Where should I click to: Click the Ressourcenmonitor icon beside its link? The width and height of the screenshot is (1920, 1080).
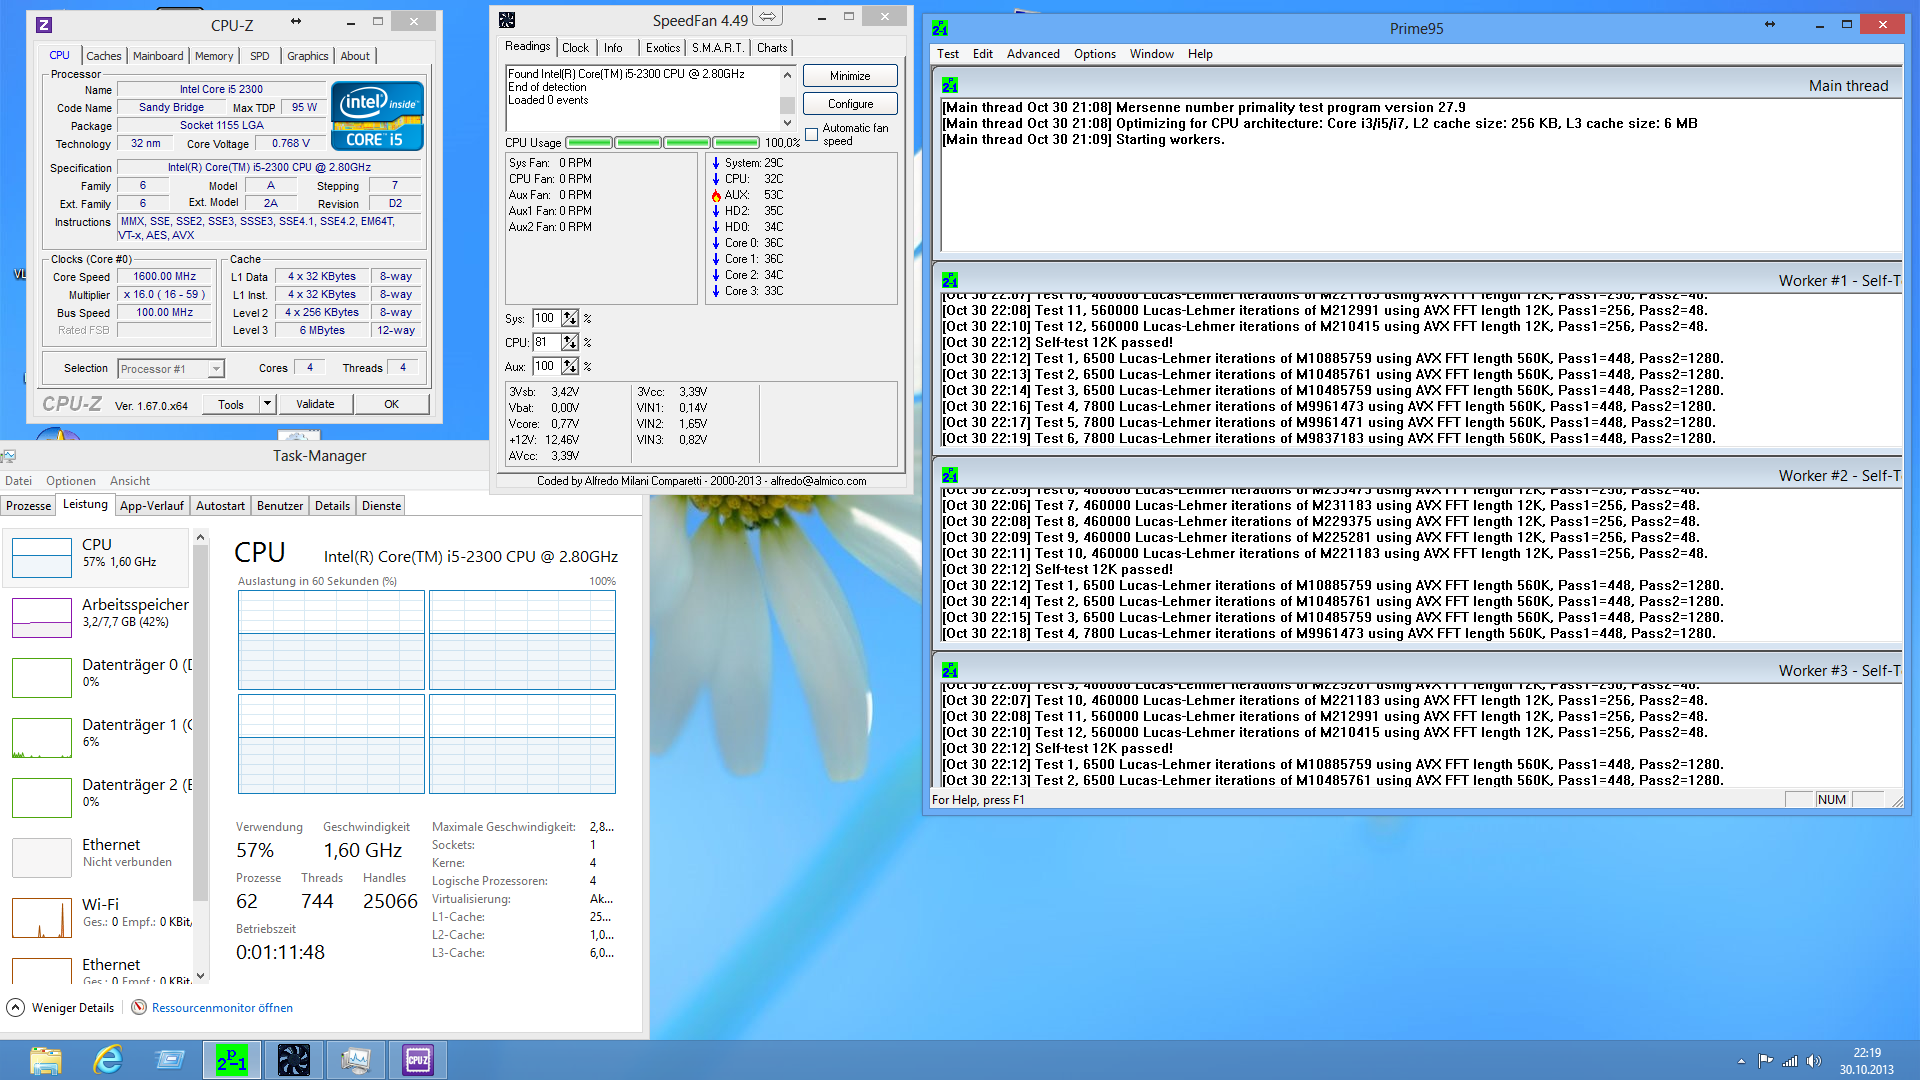[x=139, y=1007]
